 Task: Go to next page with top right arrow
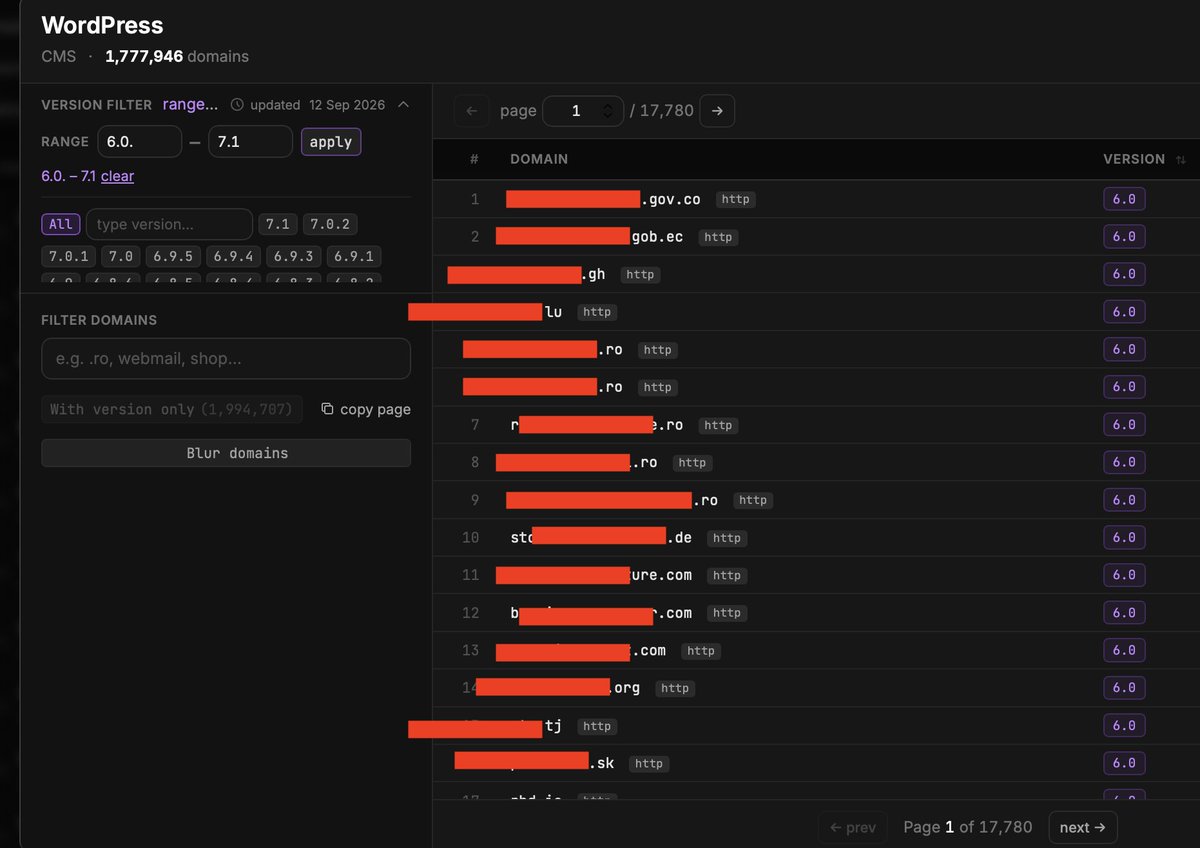pyautogui.click(x=717, y=111)
